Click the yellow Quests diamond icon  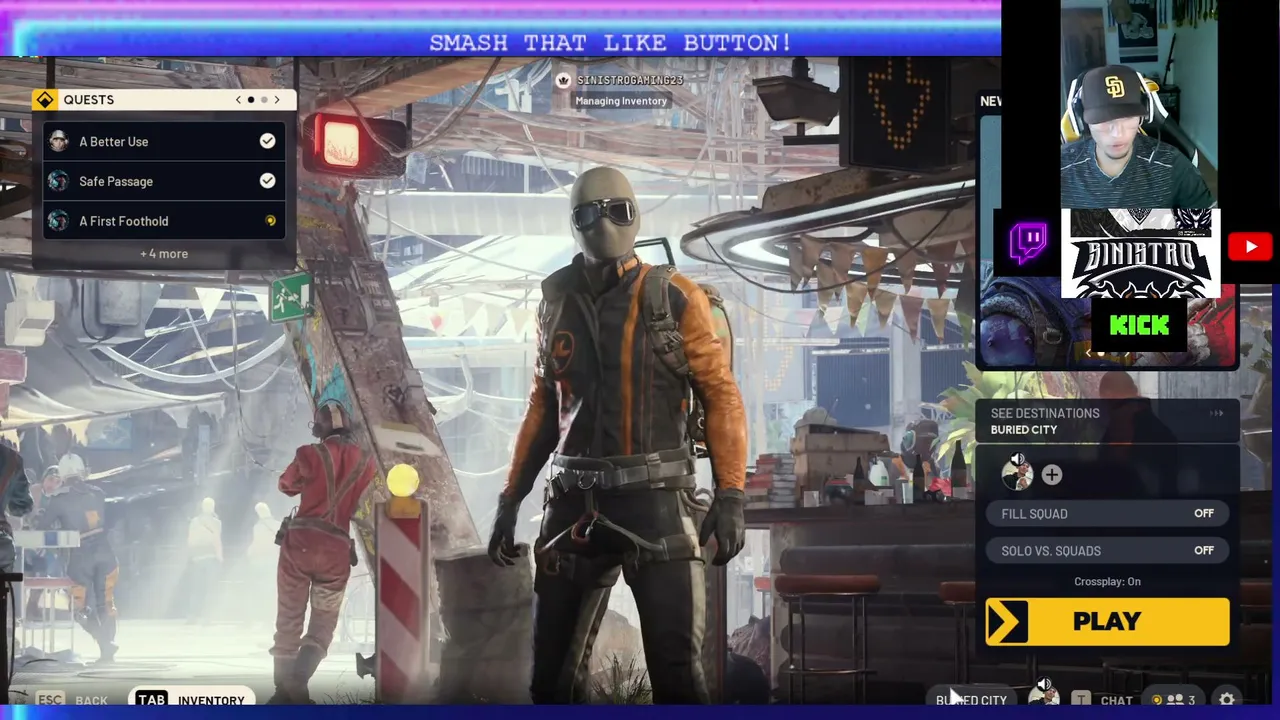(44, 99)
